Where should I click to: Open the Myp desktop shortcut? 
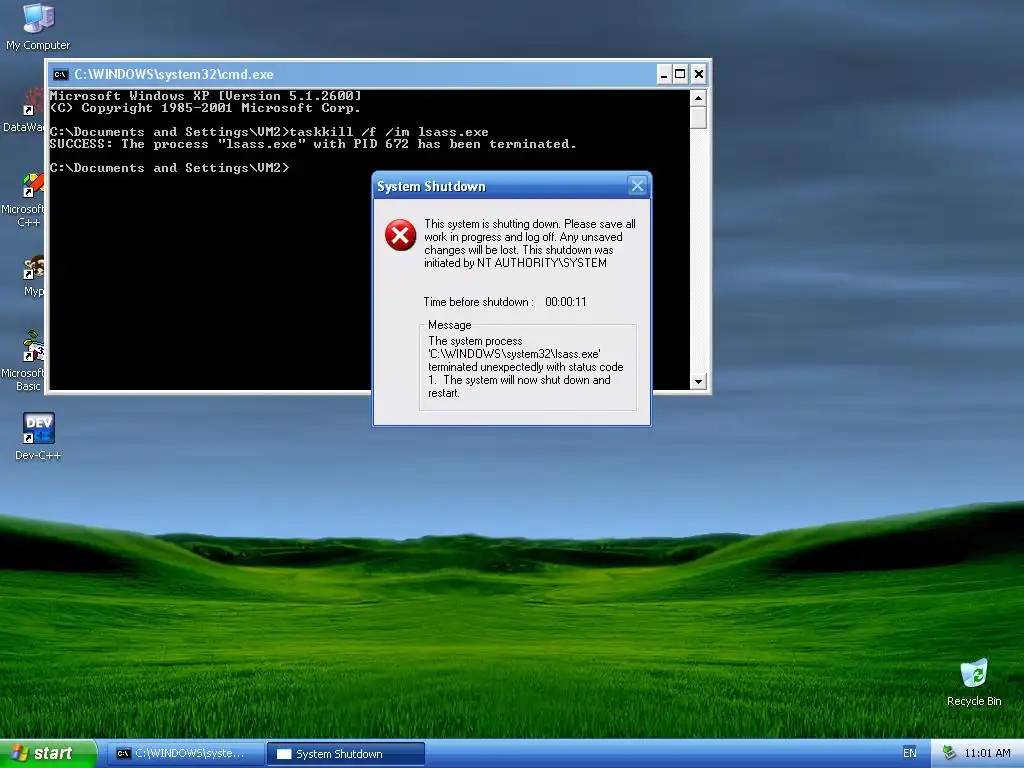click(33, 276)
